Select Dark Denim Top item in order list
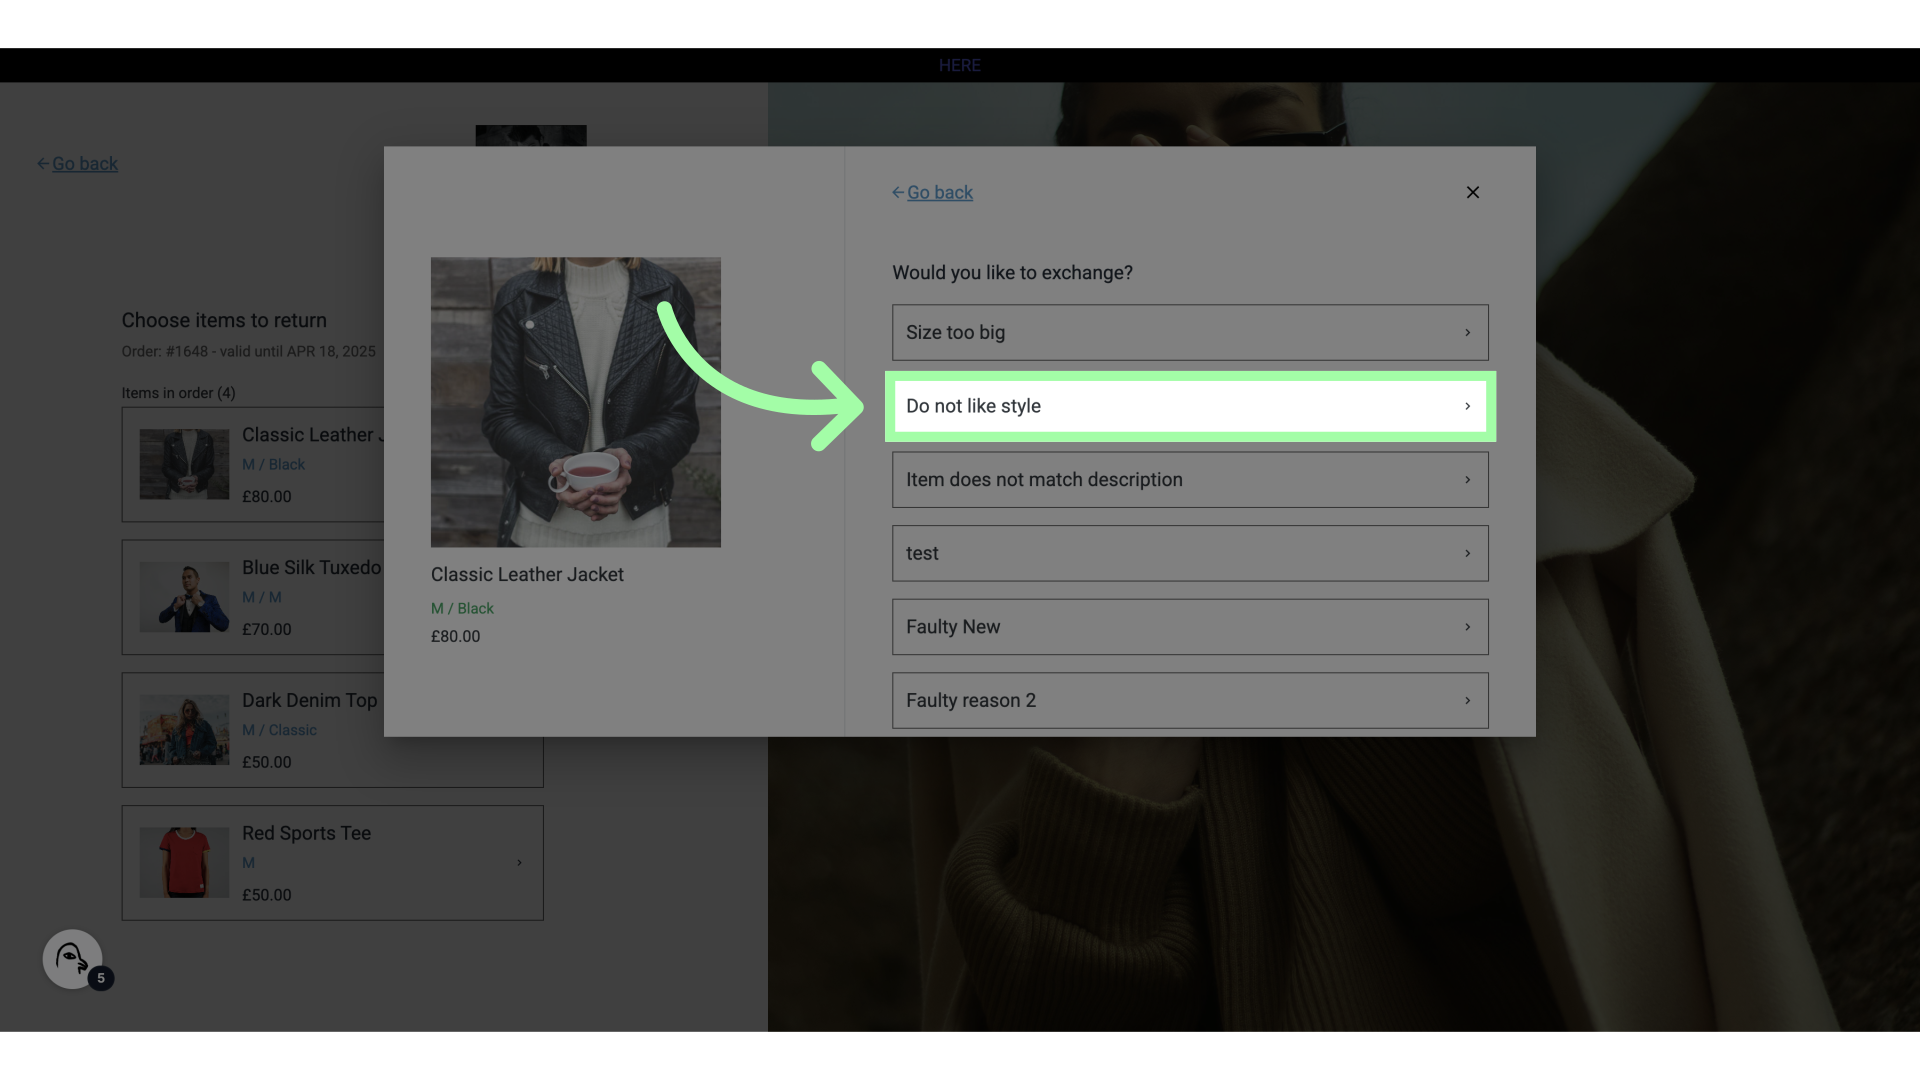 [332, 730]
